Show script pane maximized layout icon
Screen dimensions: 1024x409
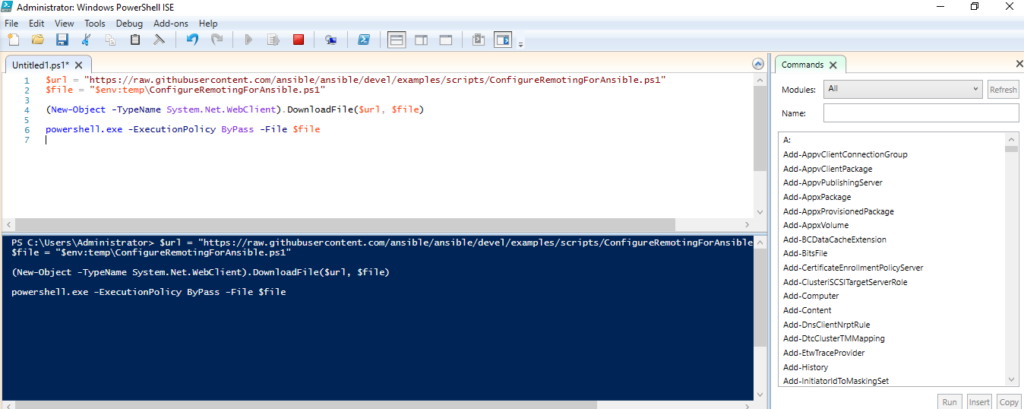pos(445,40)
